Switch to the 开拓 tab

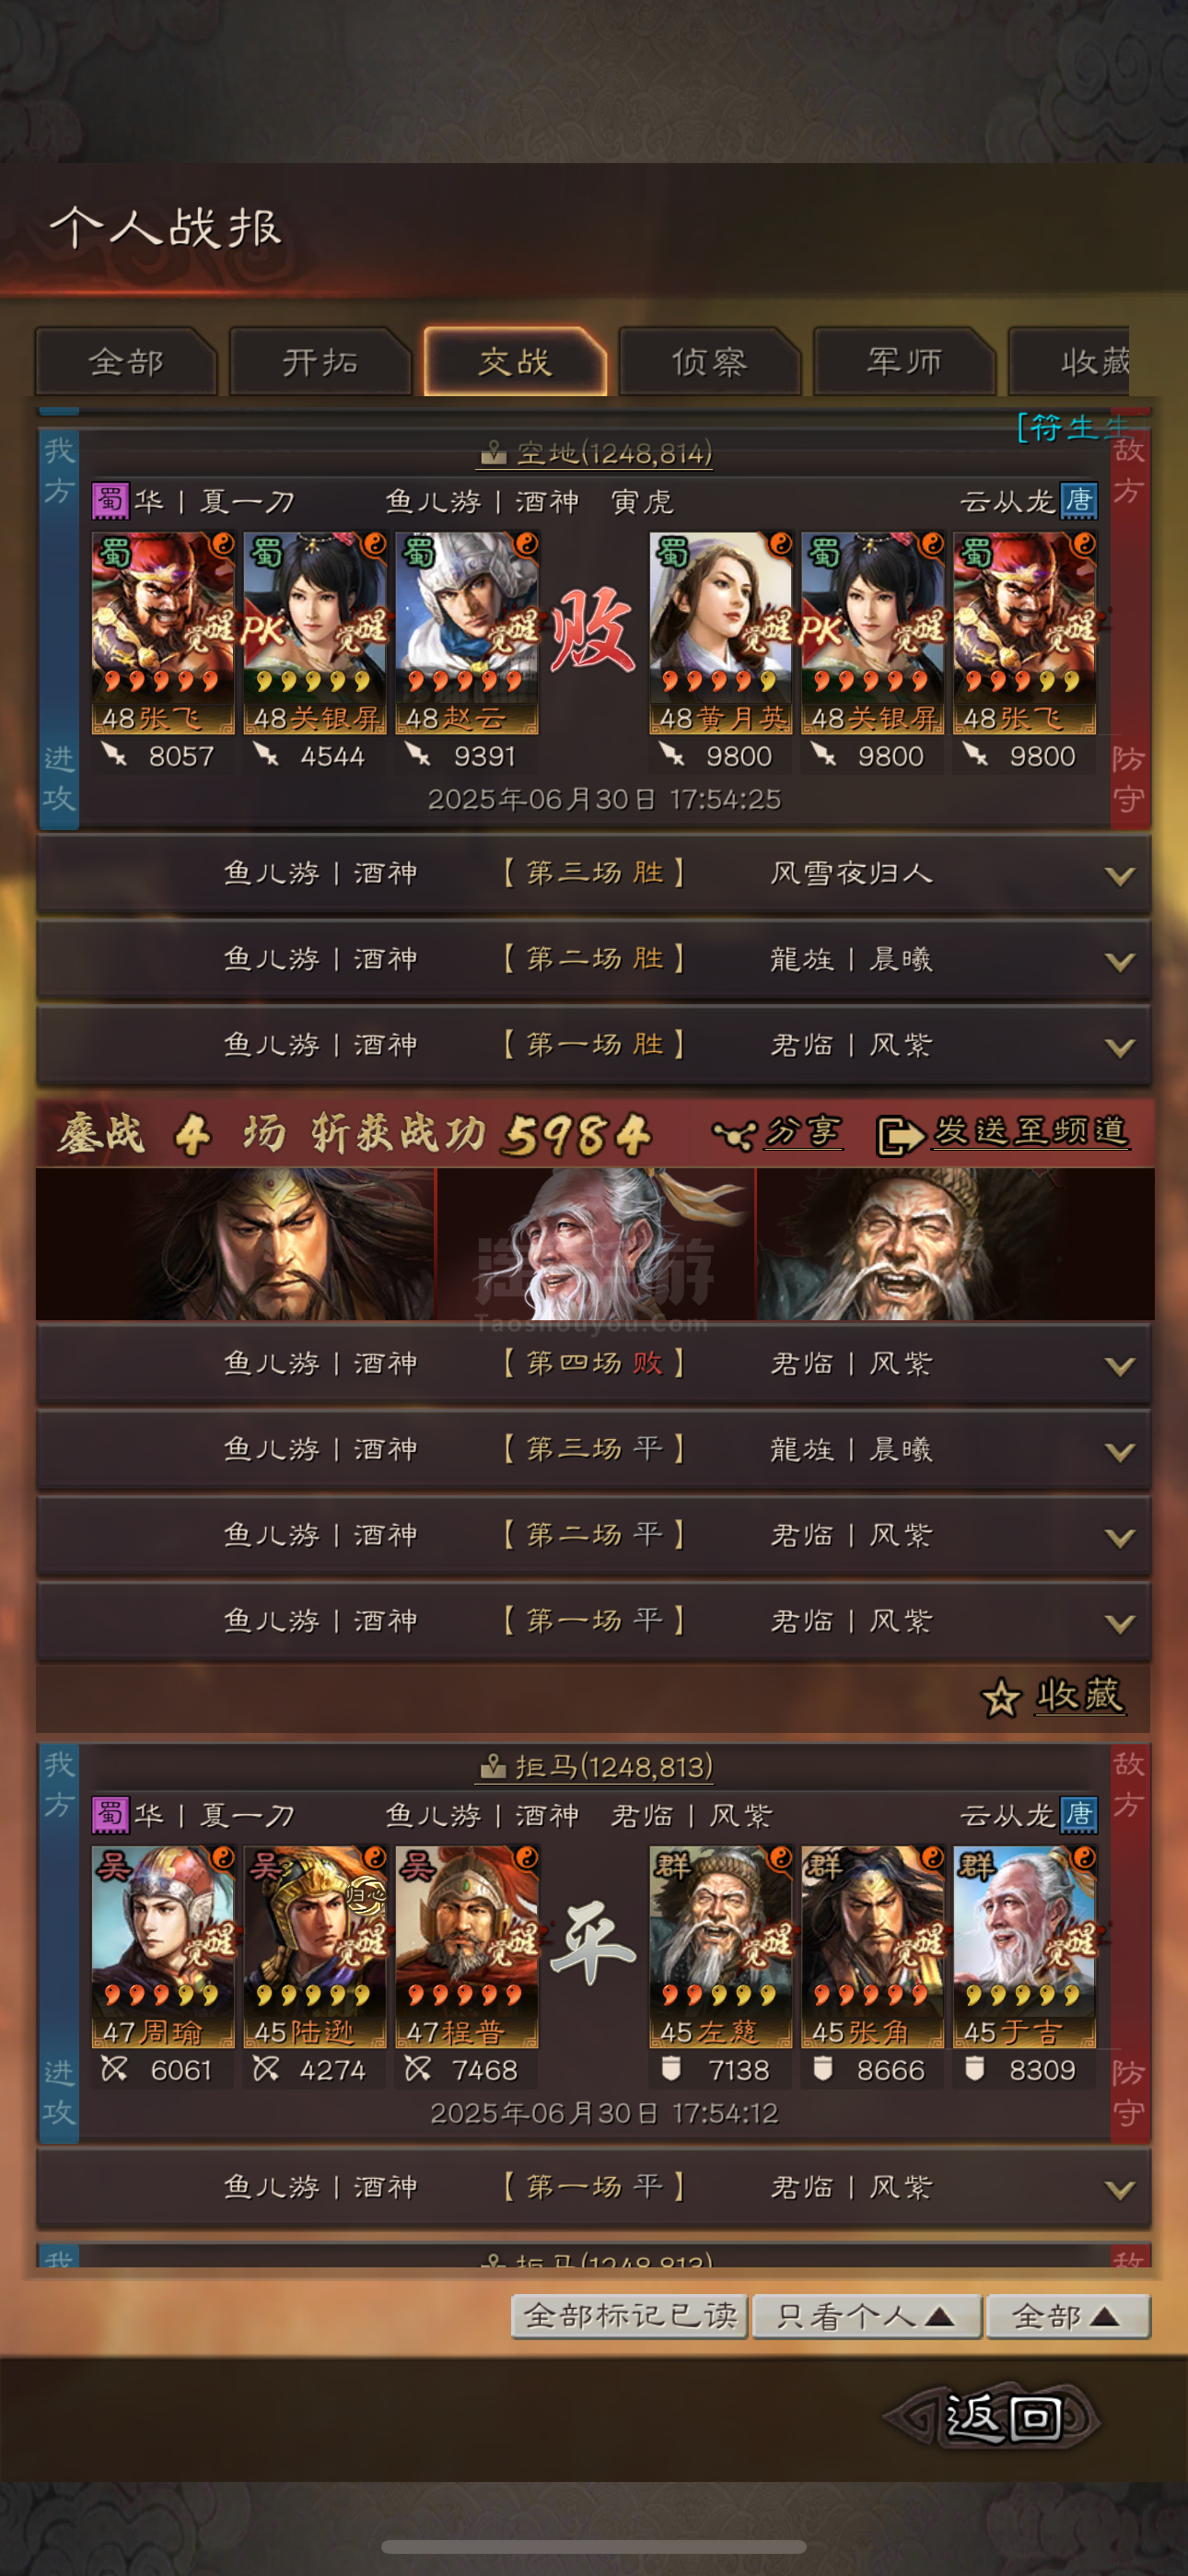point(320,362)
